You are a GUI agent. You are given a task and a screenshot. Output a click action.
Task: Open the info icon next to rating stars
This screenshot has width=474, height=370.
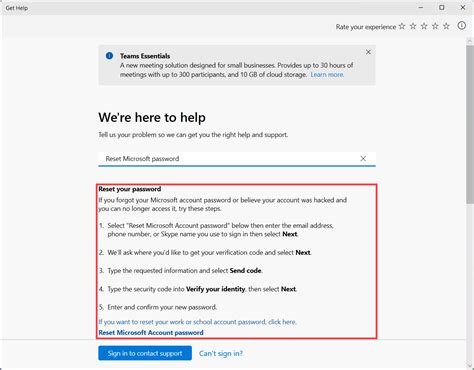click(462, 26)
